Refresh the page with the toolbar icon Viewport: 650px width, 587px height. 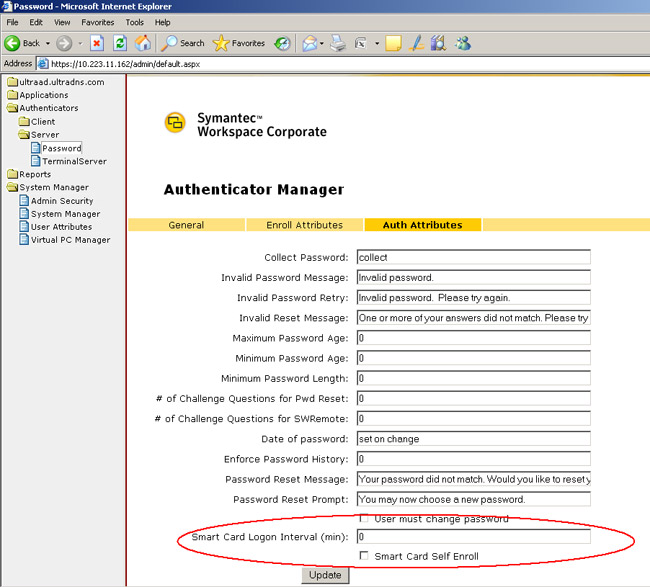(120, 43)
